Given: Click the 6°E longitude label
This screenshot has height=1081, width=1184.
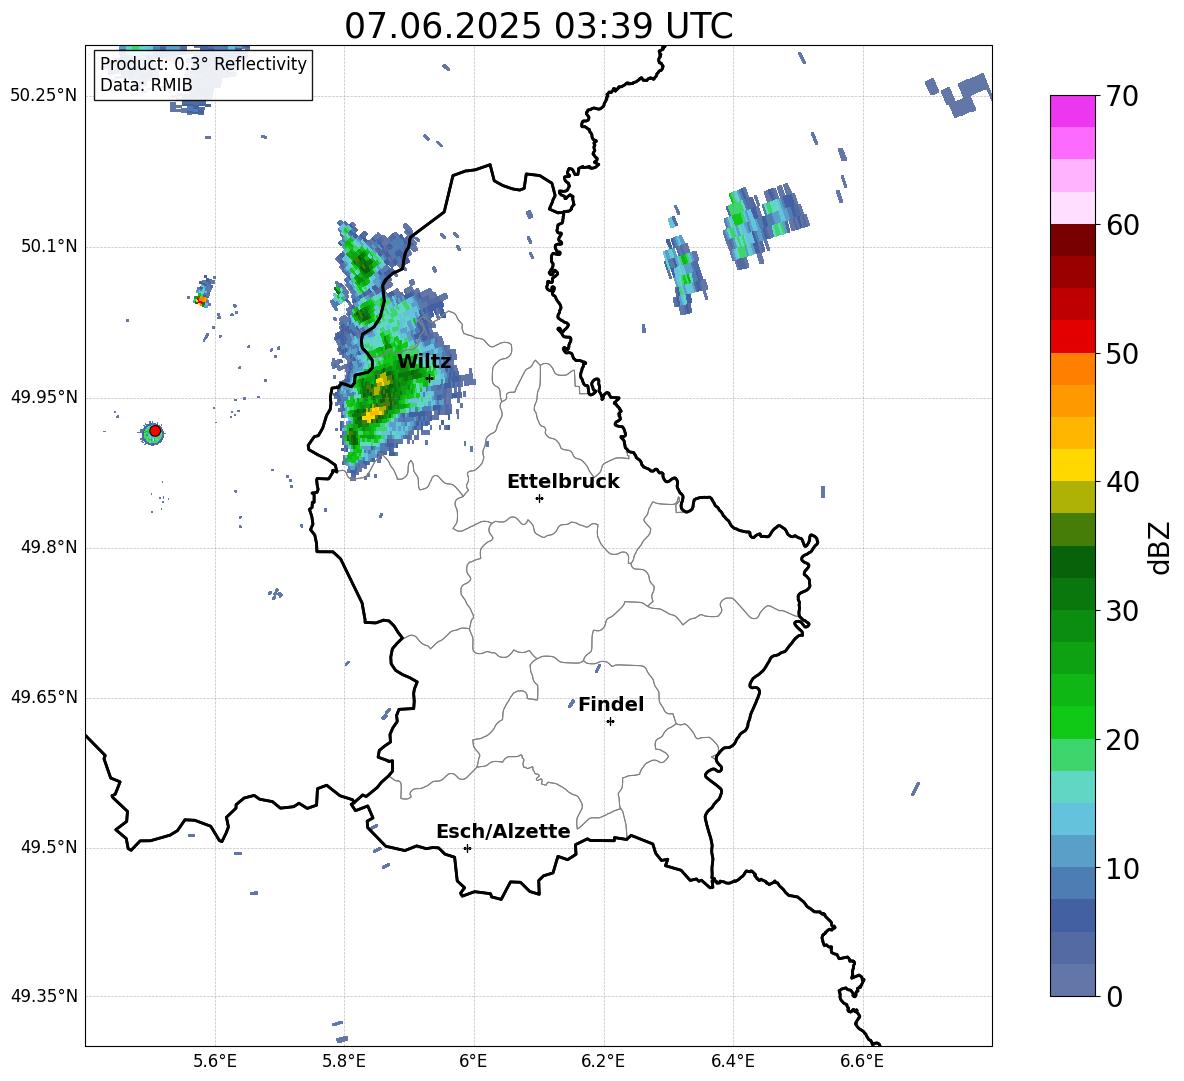Looking at the screenshot, I should pos(473,1061).
